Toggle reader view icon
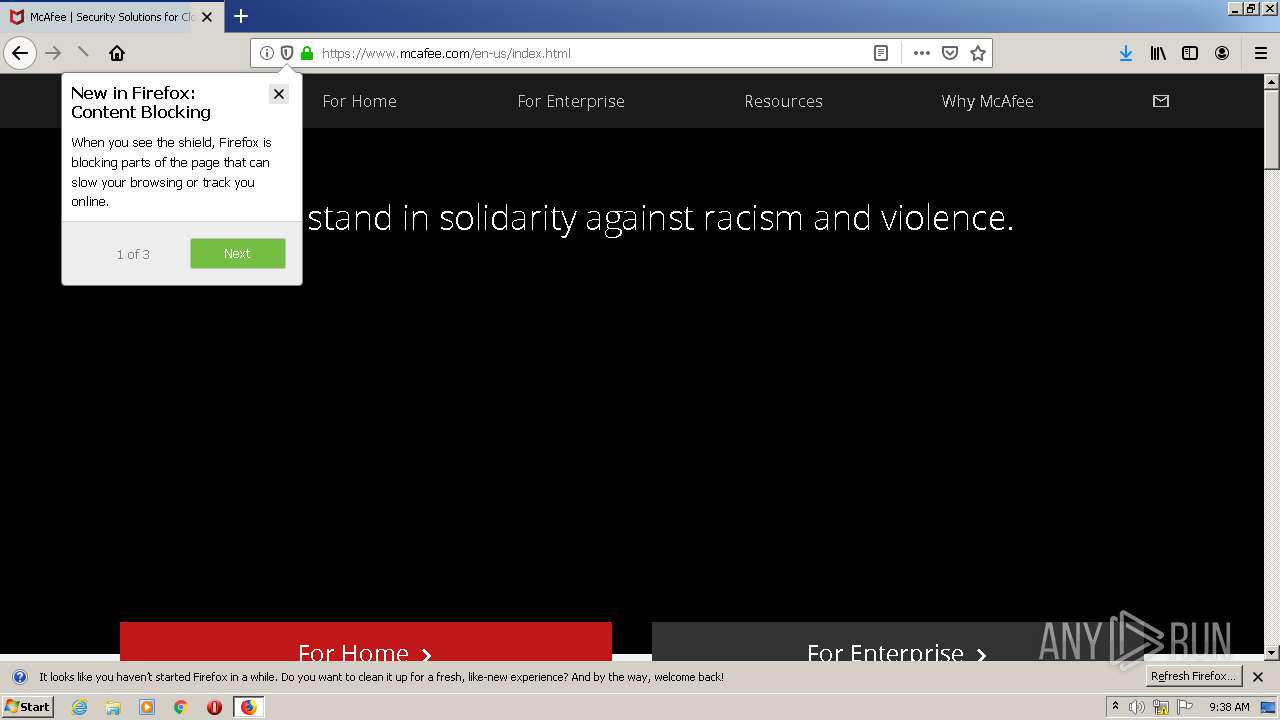Screen dimensions: 1280x720 [881, 53]
